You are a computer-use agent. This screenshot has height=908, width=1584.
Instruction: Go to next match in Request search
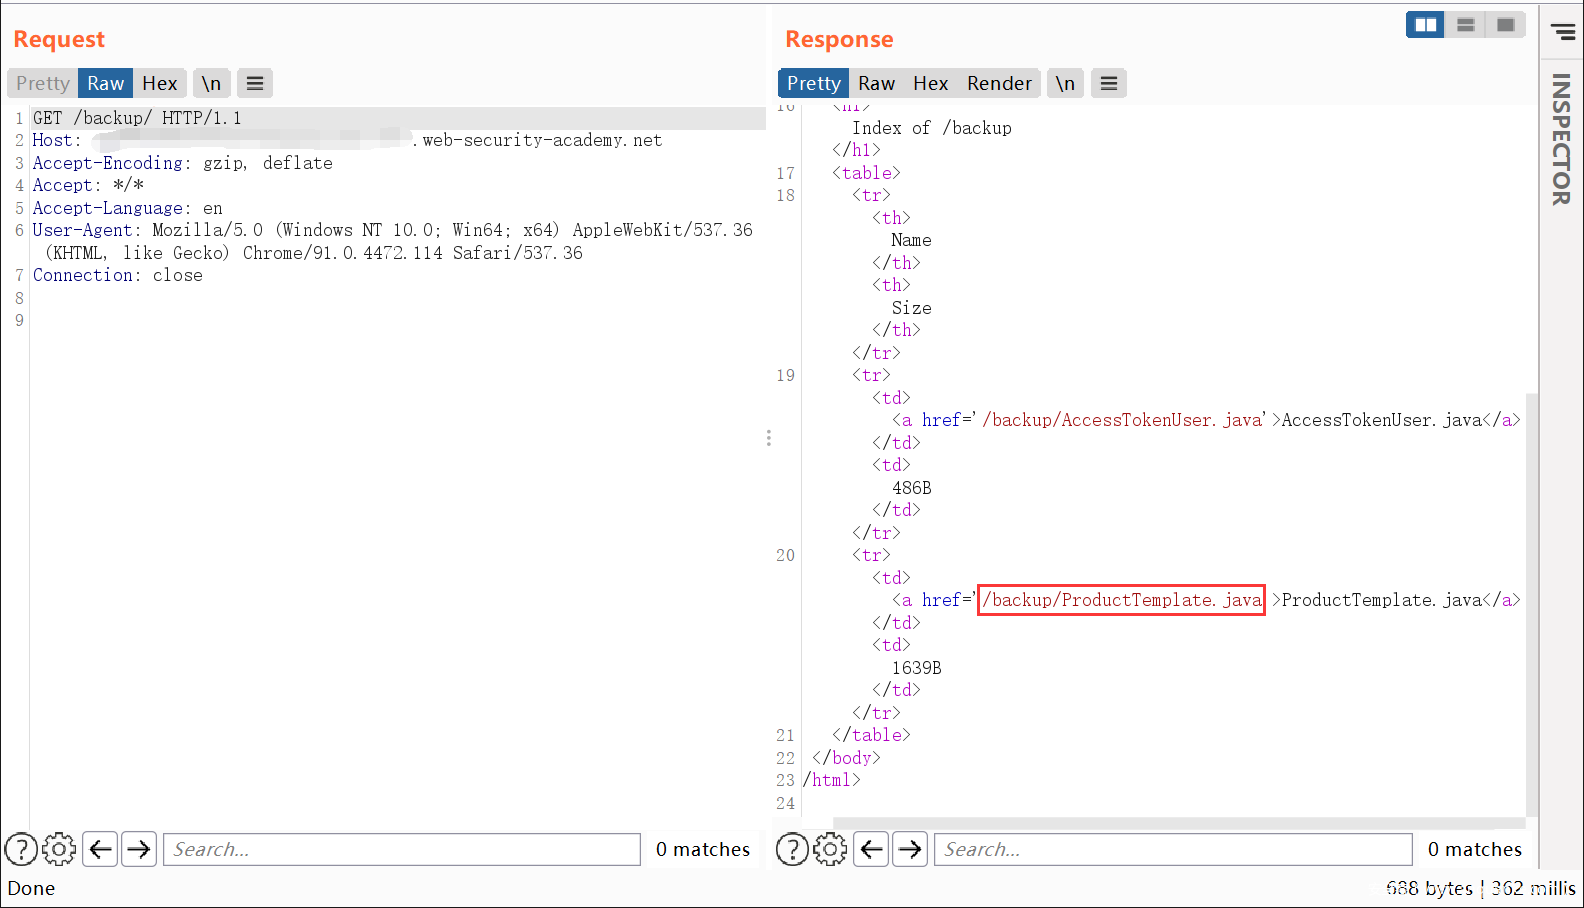click(139, 849)
